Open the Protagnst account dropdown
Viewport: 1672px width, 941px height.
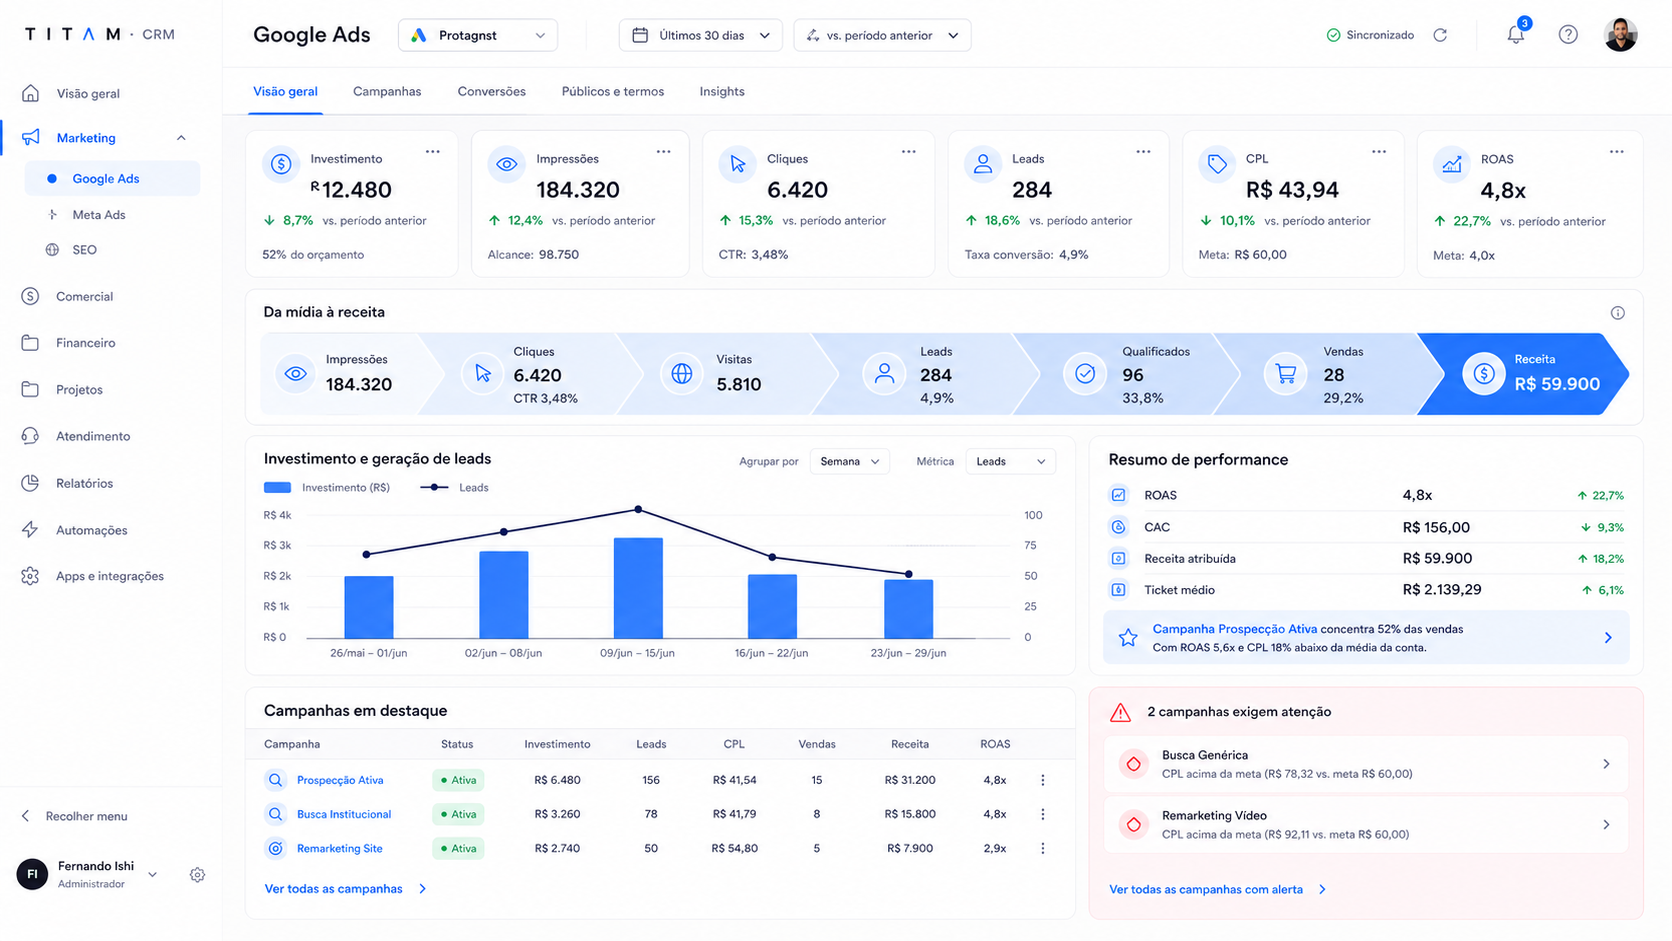(478, 35)
